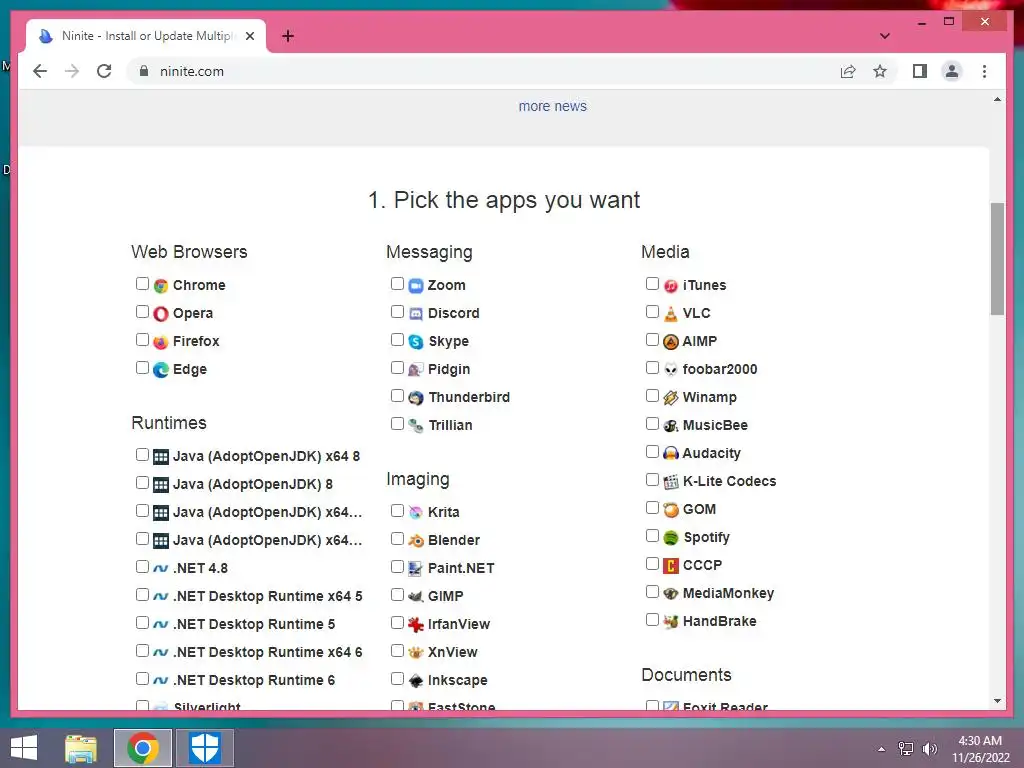Tick the .NET Desktop Runtime 6 checkbox
The height and width of the screenshot is (768, 1024).
click(142, 679)
